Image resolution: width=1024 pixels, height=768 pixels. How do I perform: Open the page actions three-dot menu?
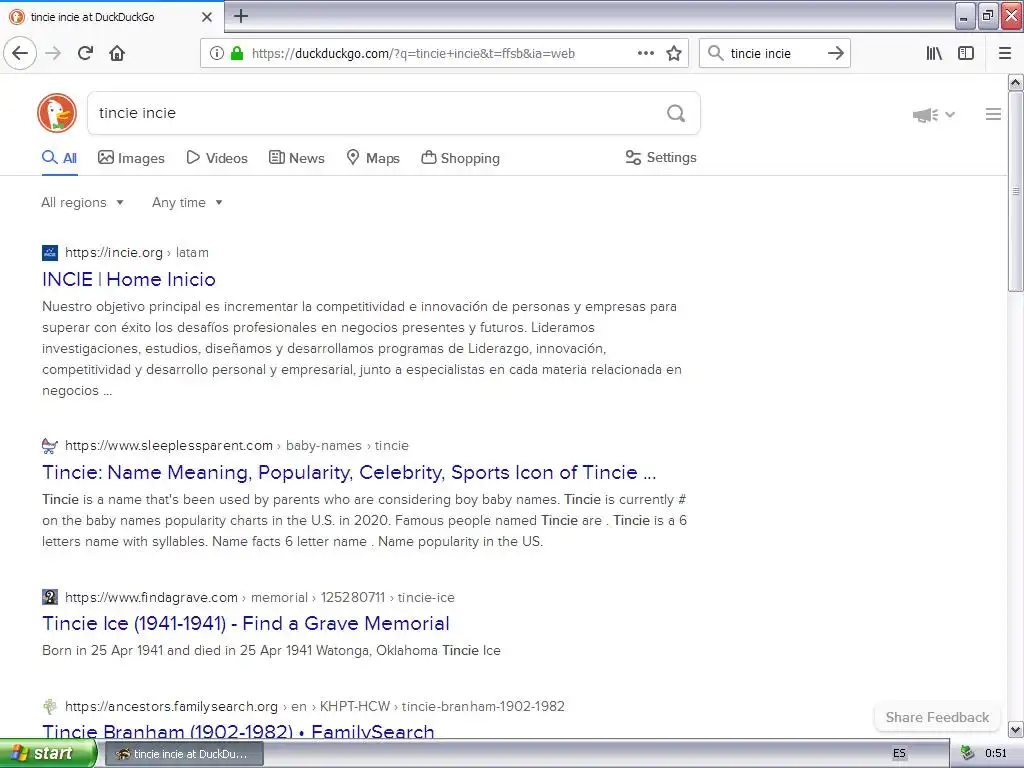pyautogui.click(x=646, y=53)
